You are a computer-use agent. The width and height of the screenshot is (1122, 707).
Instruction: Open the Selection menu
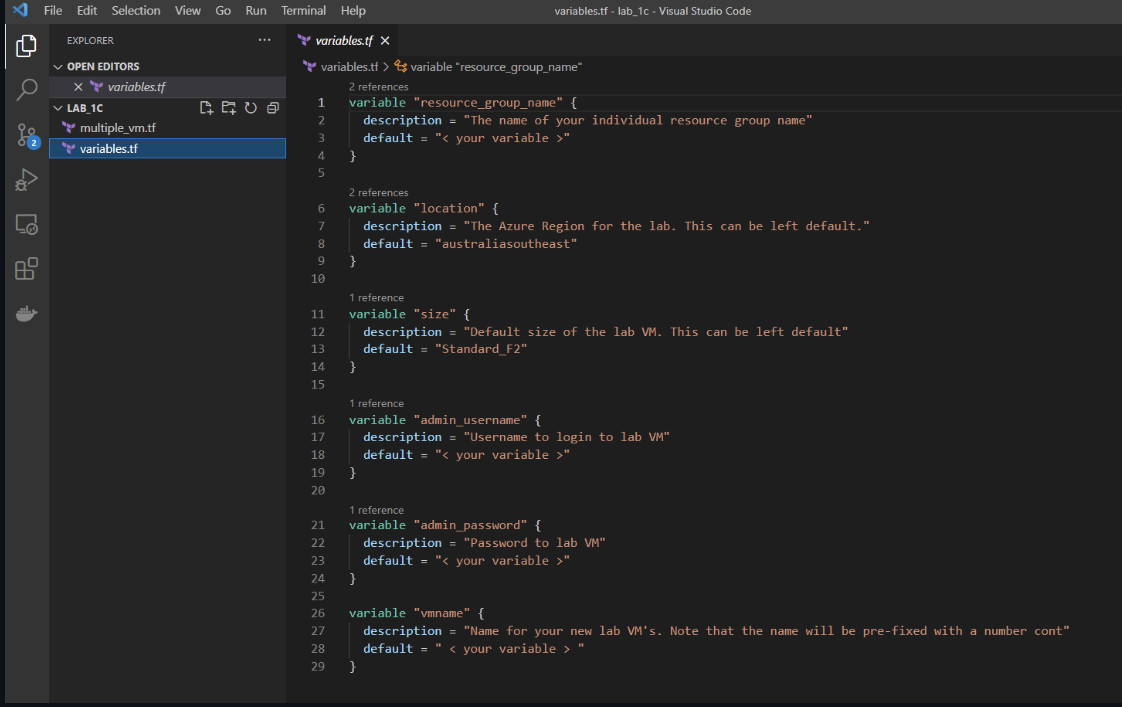coord(136,11)
